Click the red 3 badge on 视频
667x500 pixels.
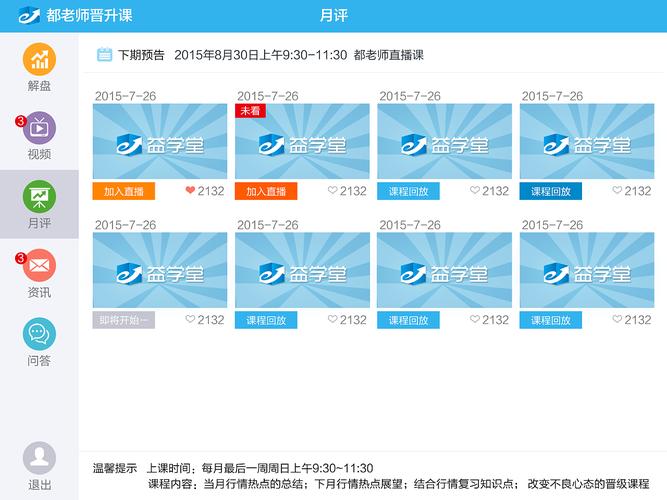[x=20, y=121]
